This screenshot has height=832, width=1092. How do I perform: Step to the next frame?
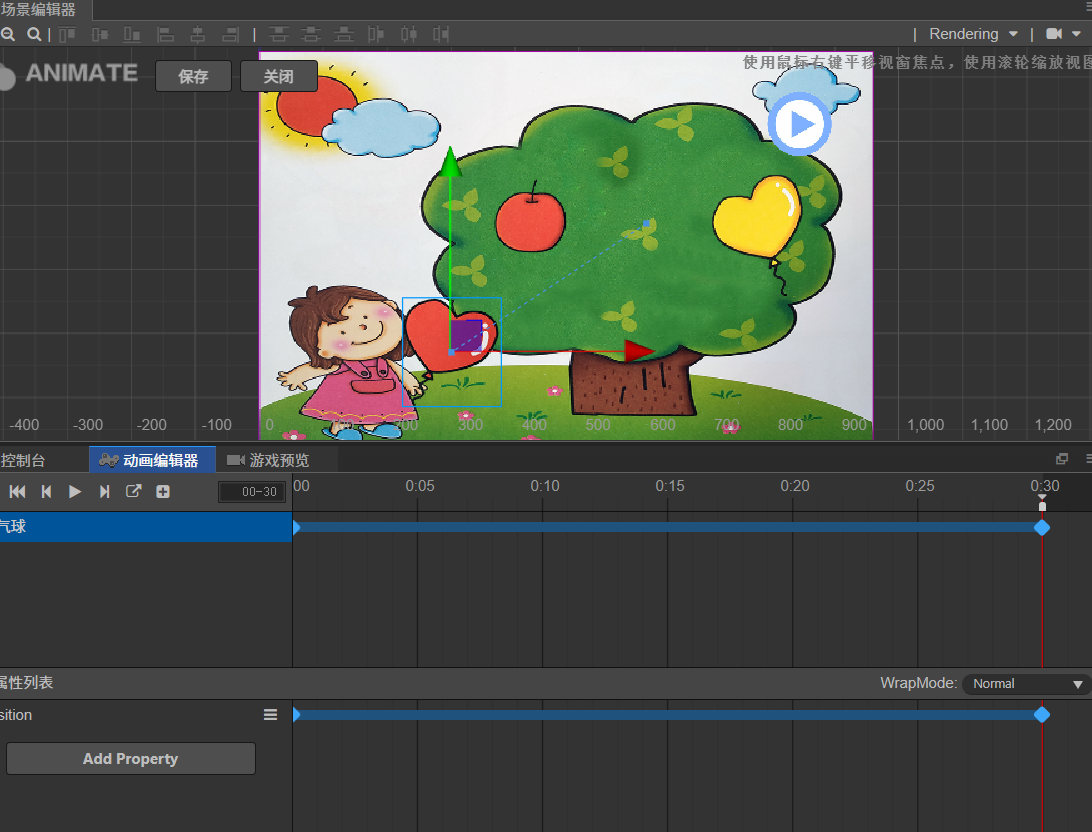104,492
